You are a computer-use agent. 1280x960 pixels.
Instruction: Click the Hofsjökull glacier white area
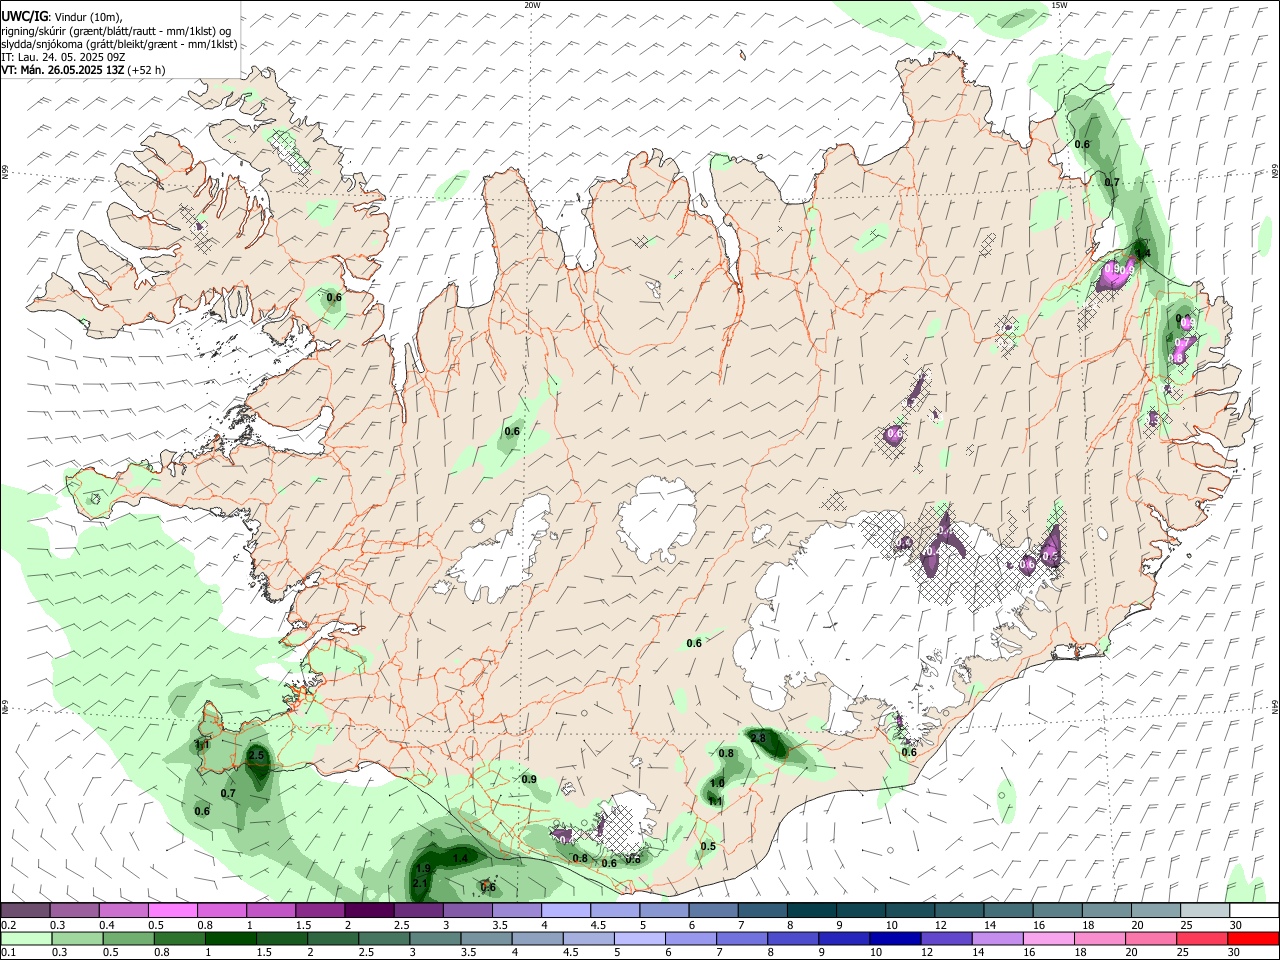(x=657, y=517)
